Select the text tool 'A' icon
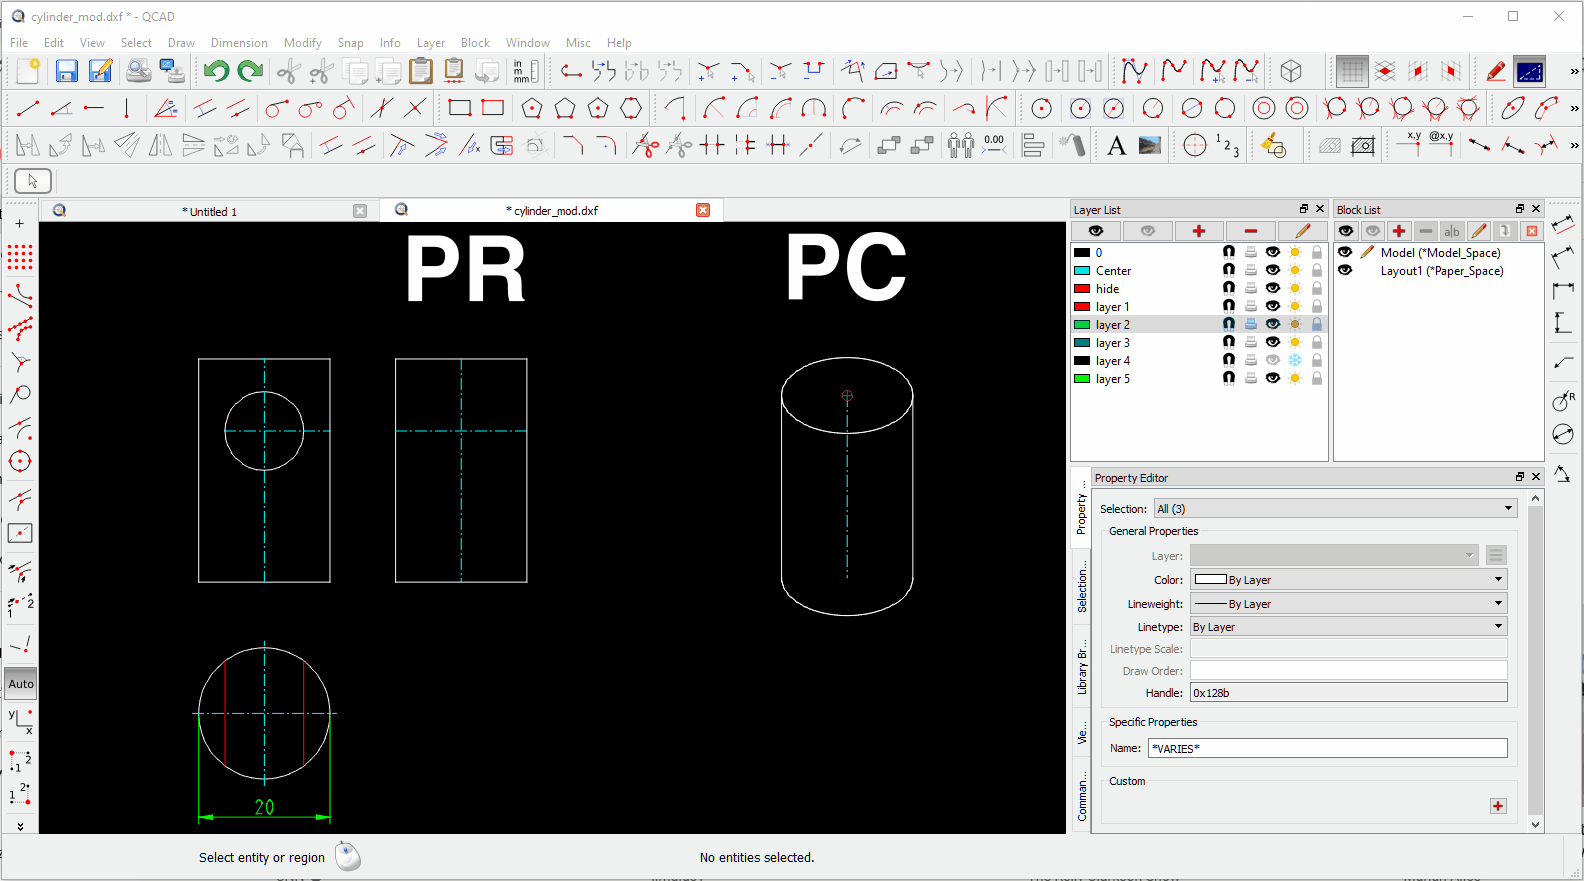 (1116, 146)
